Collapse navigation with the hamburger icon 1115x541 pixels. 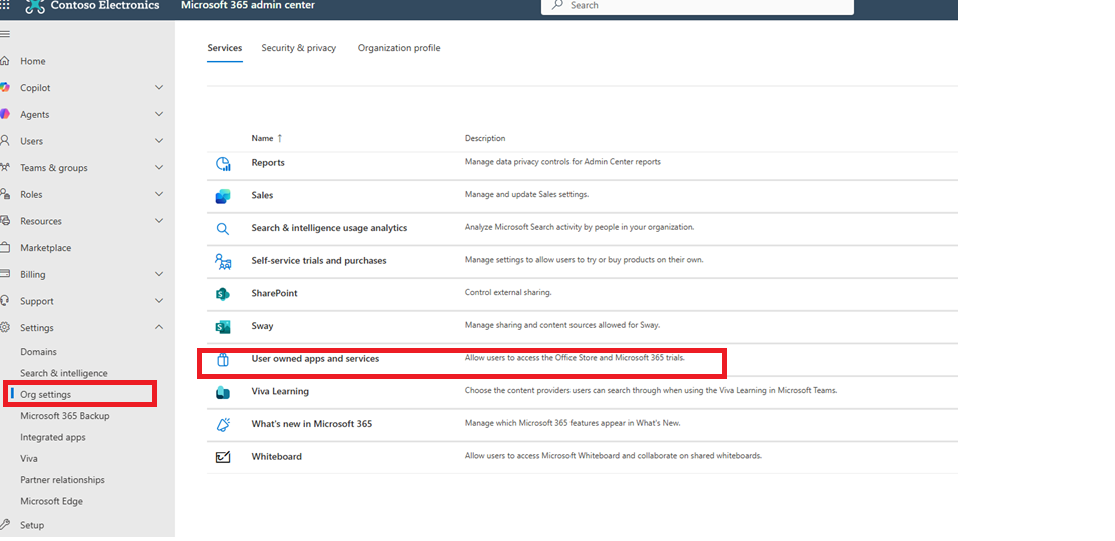(x=5, y=34)
